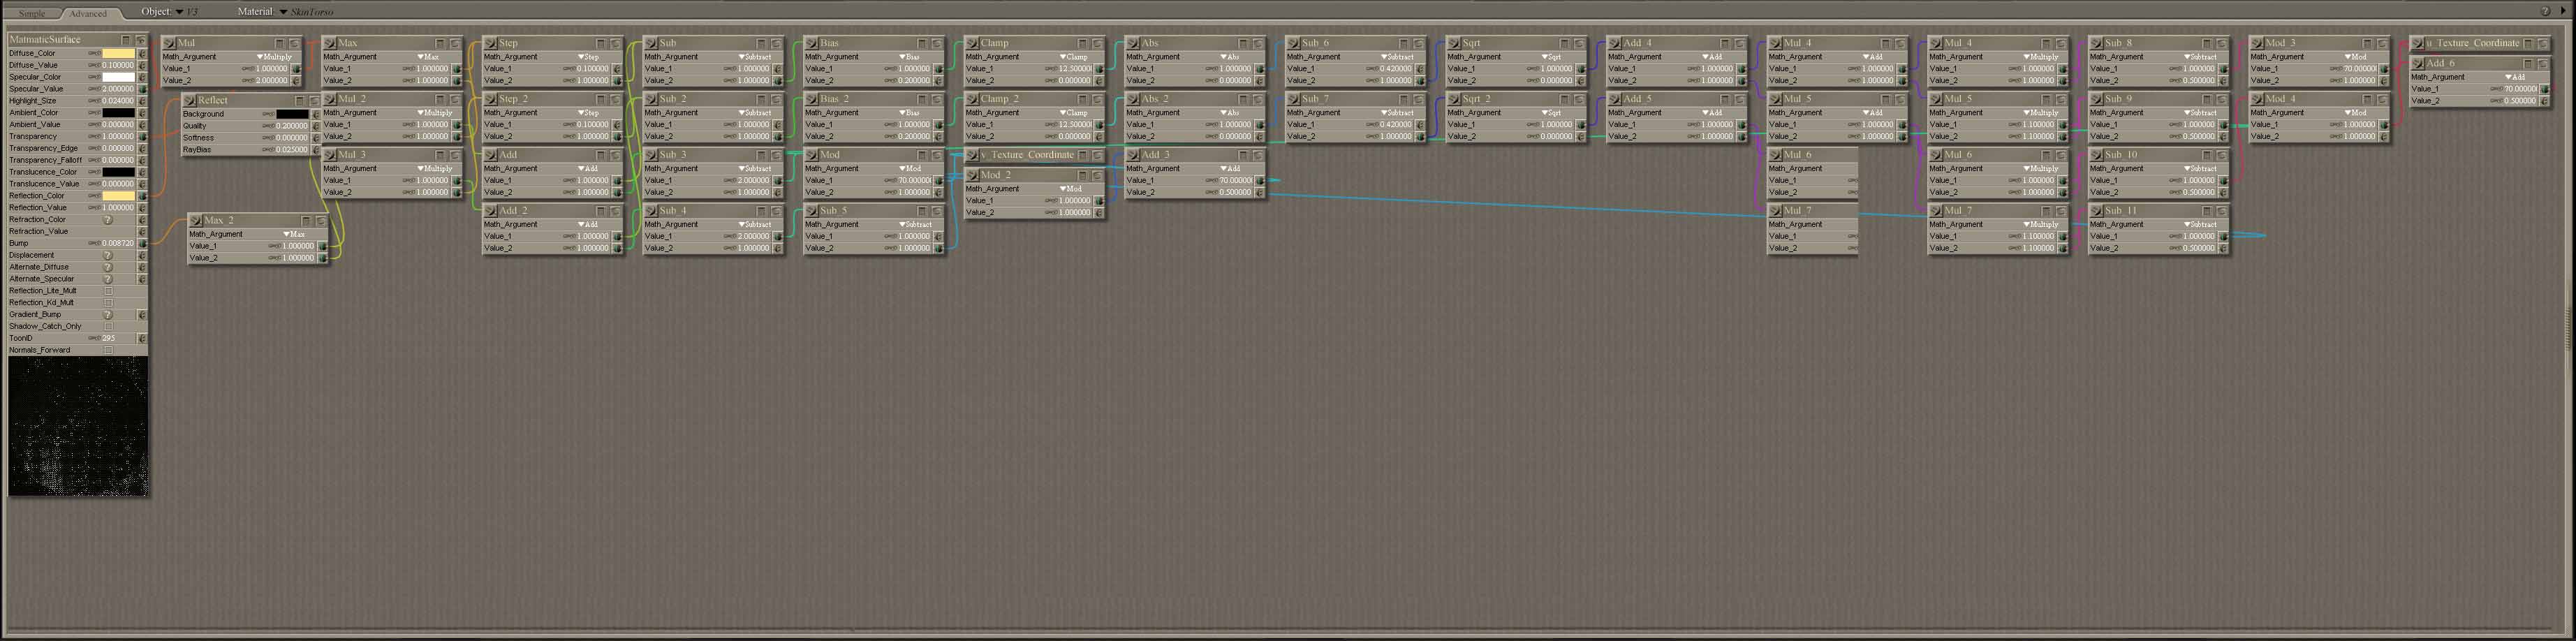This screenshot has width=2576, height=641.
Task: Click the Mod_4 node output plug icon
Action: point(2258,99)
